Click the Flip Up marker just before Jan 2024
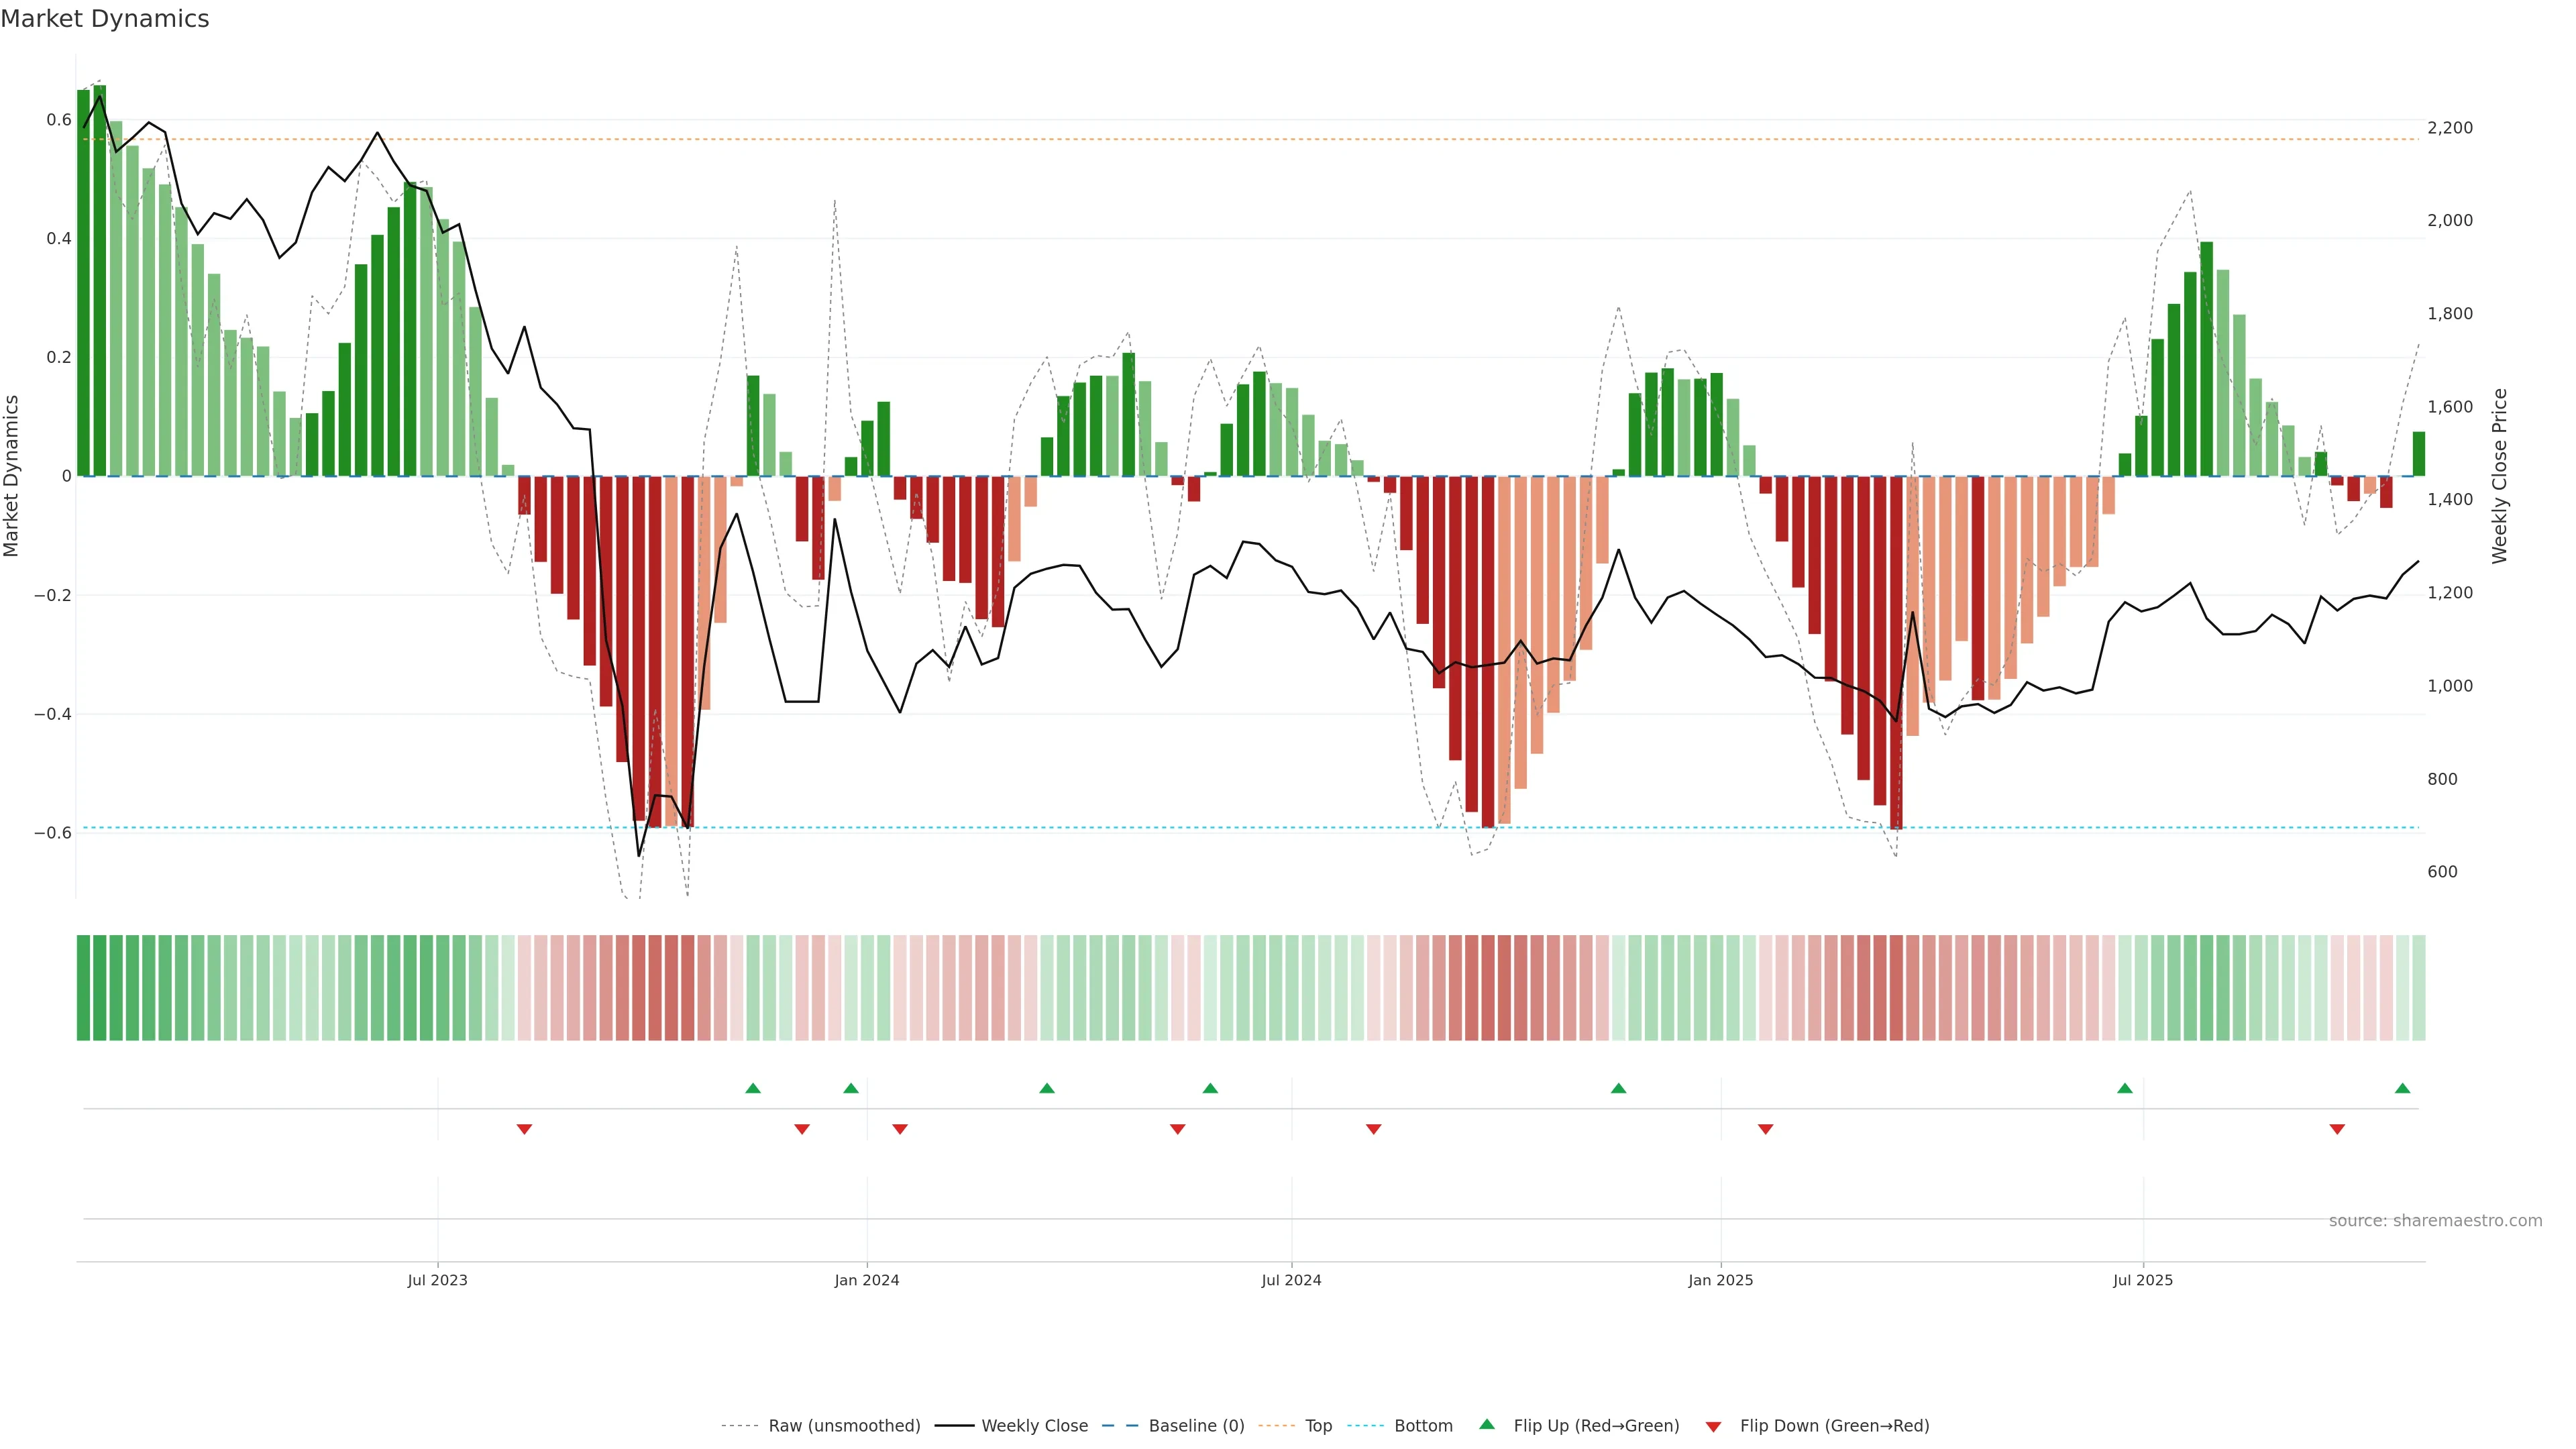This screenshot has width=2576, height=1449. click(x=851, y=1088)
